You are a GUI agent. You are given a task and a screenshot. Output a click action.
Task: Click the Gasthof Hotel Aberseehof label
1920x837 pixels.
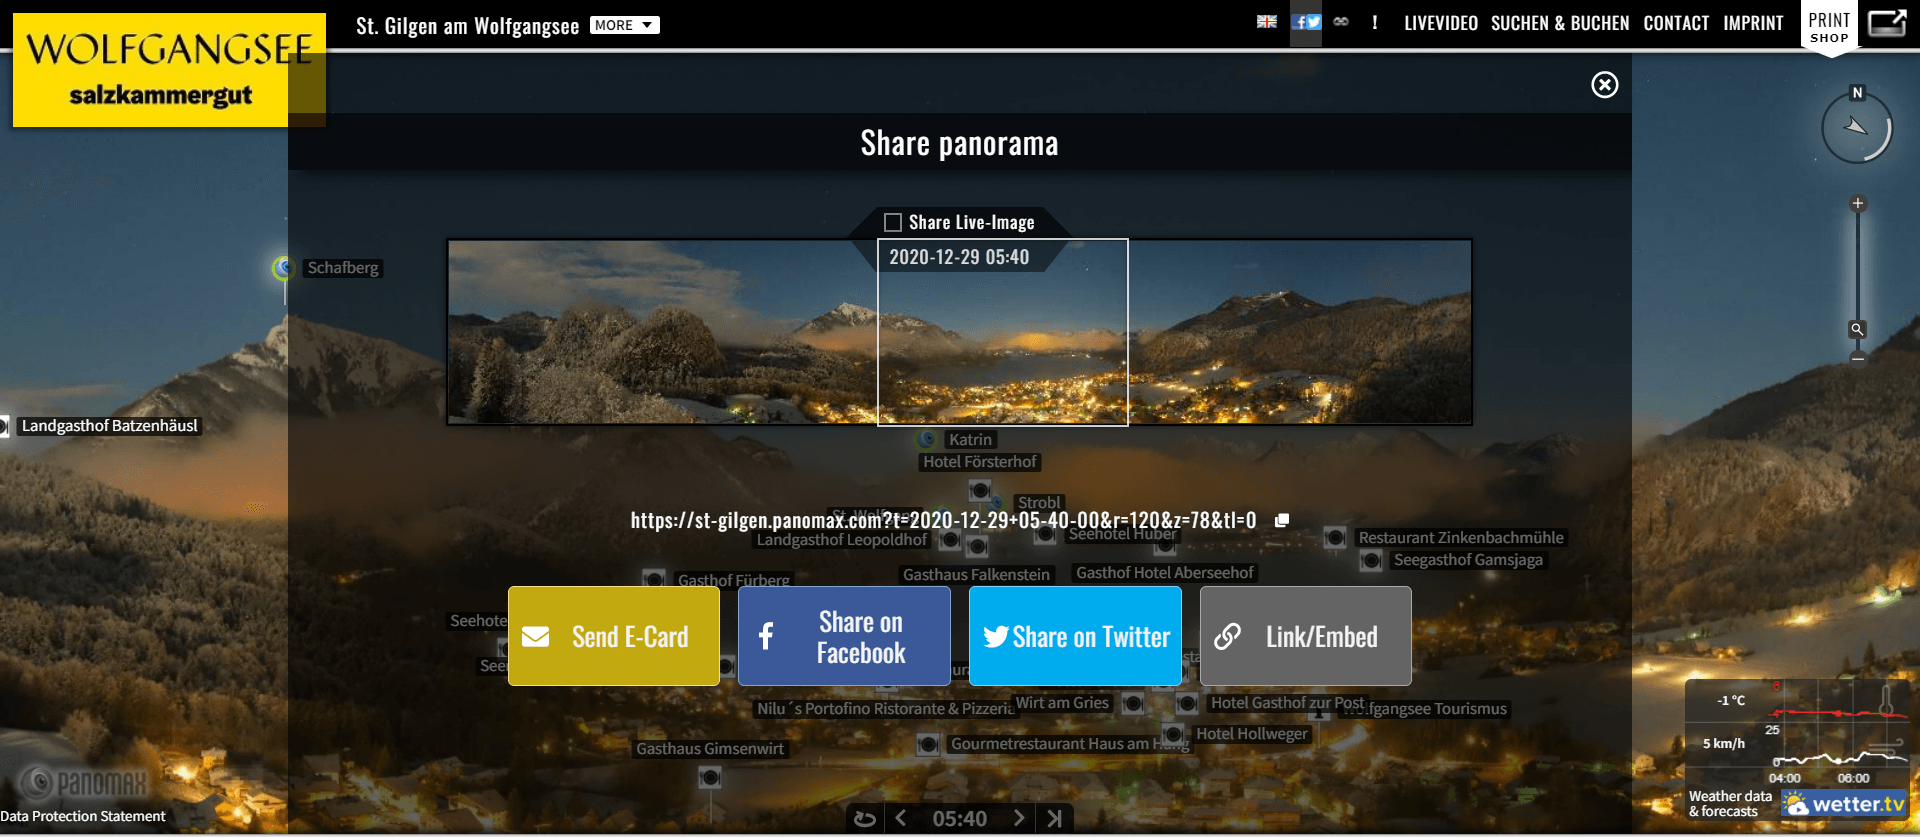pos(1165,573)
